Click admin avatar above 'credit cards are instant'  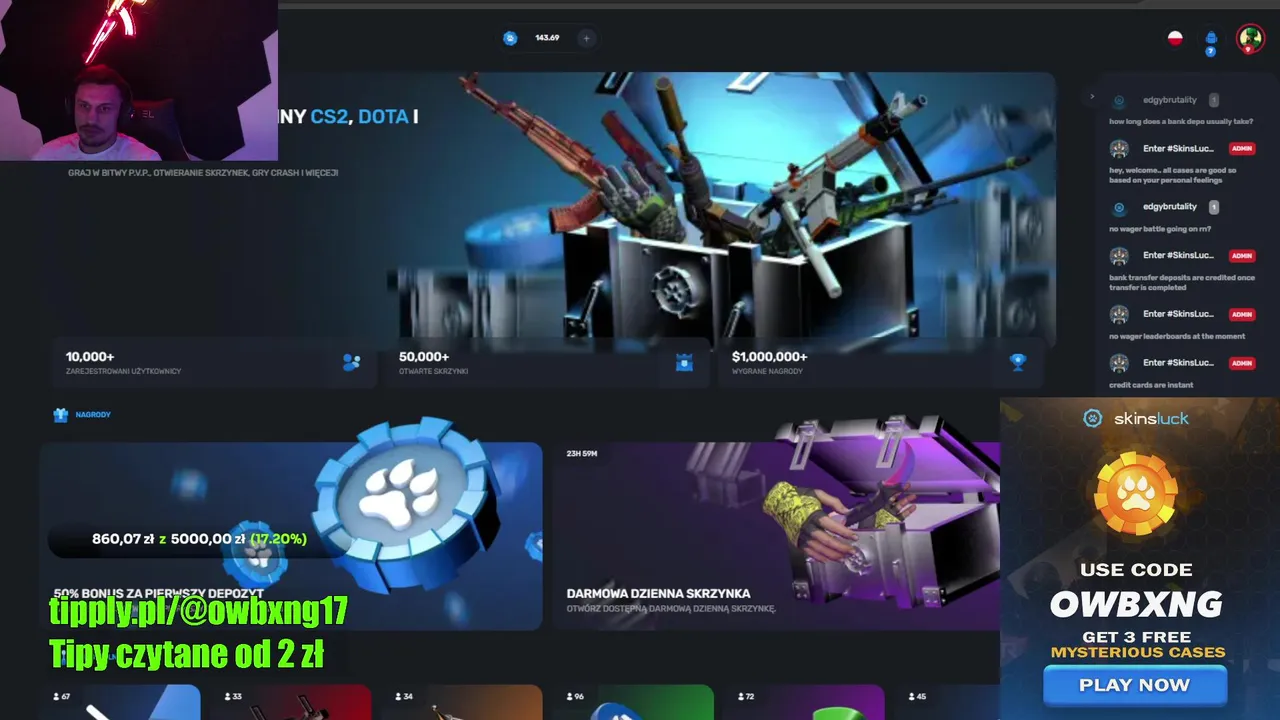click(x=1119, y=363)
